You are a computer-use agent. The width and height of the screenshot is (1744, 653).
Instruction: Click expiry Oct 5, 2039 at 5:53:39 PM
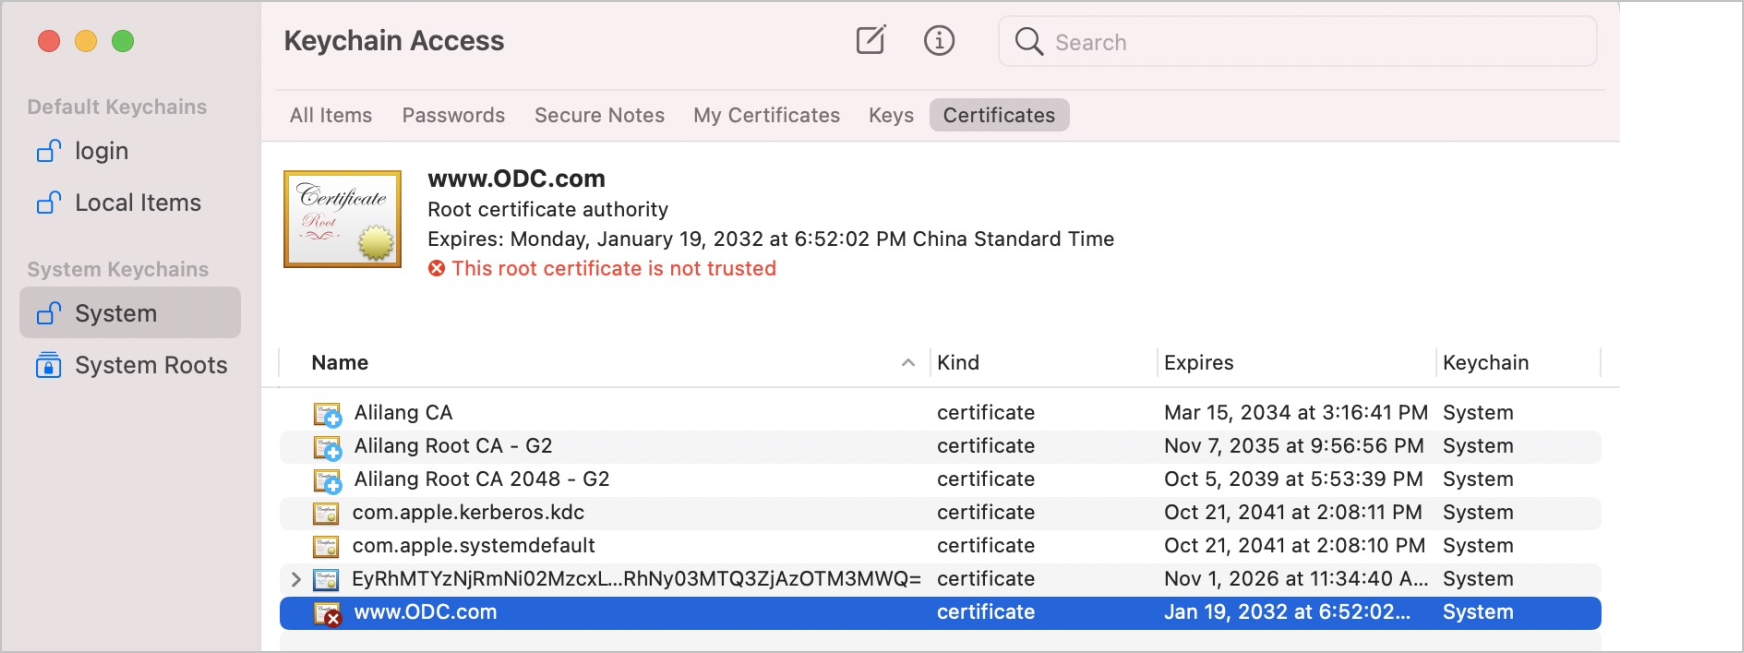click(1293, 479)
